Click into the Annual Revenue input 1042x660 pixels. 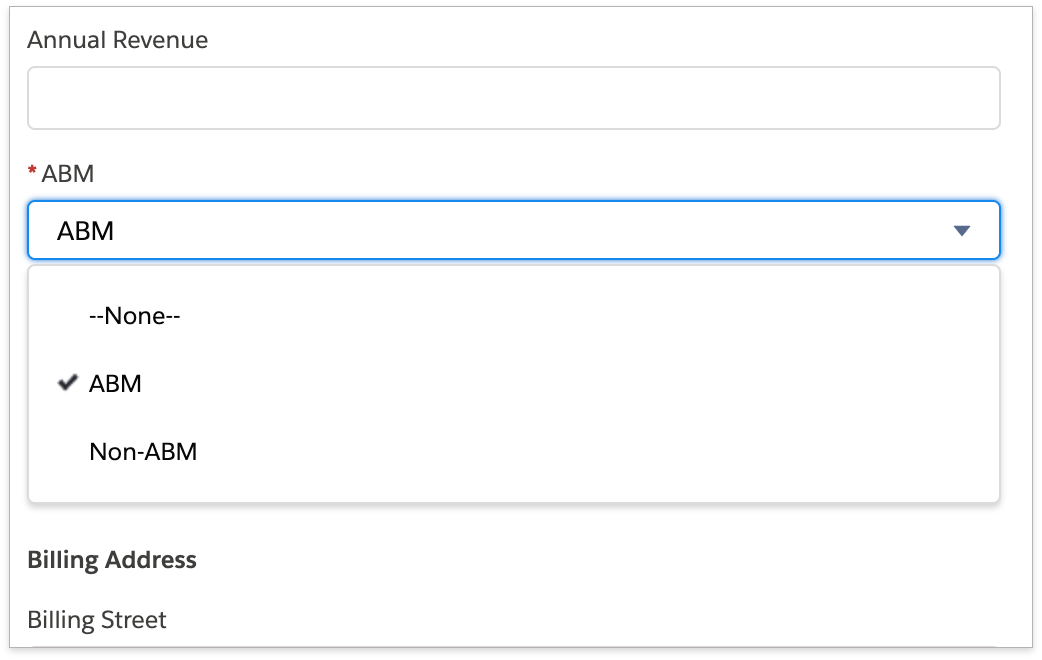pyautogui.click(x=513, y=98)
